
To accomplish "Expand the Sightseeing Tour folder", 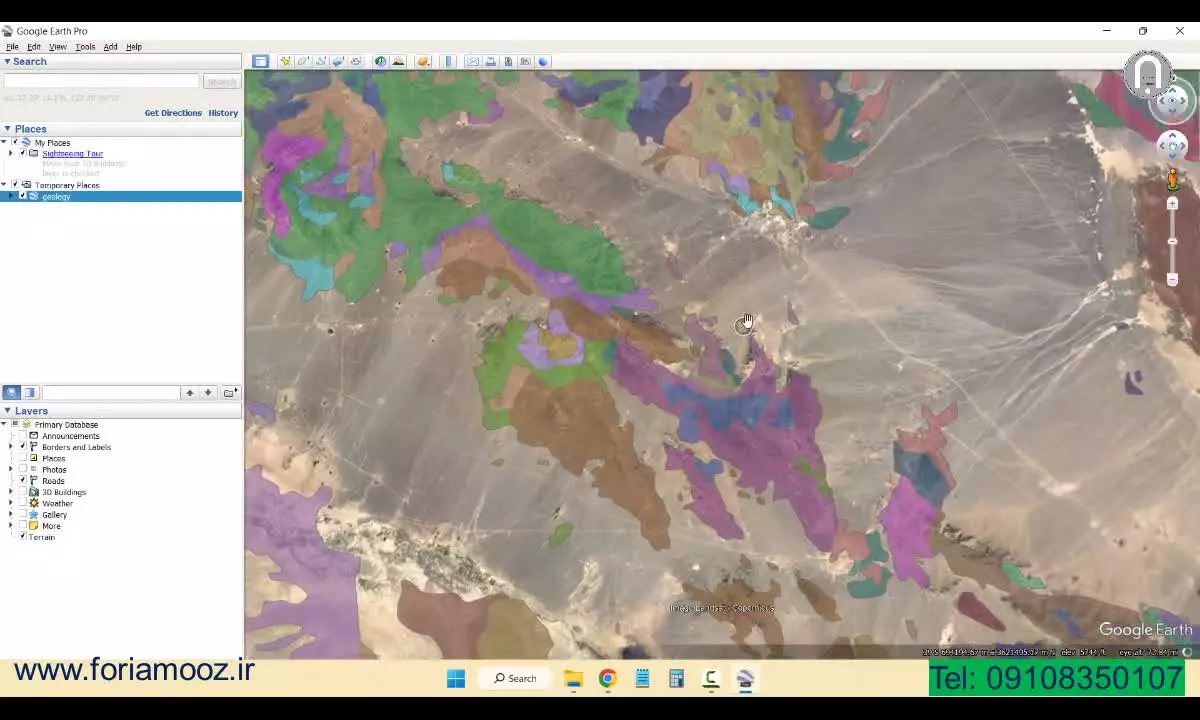I will [11, 153].
